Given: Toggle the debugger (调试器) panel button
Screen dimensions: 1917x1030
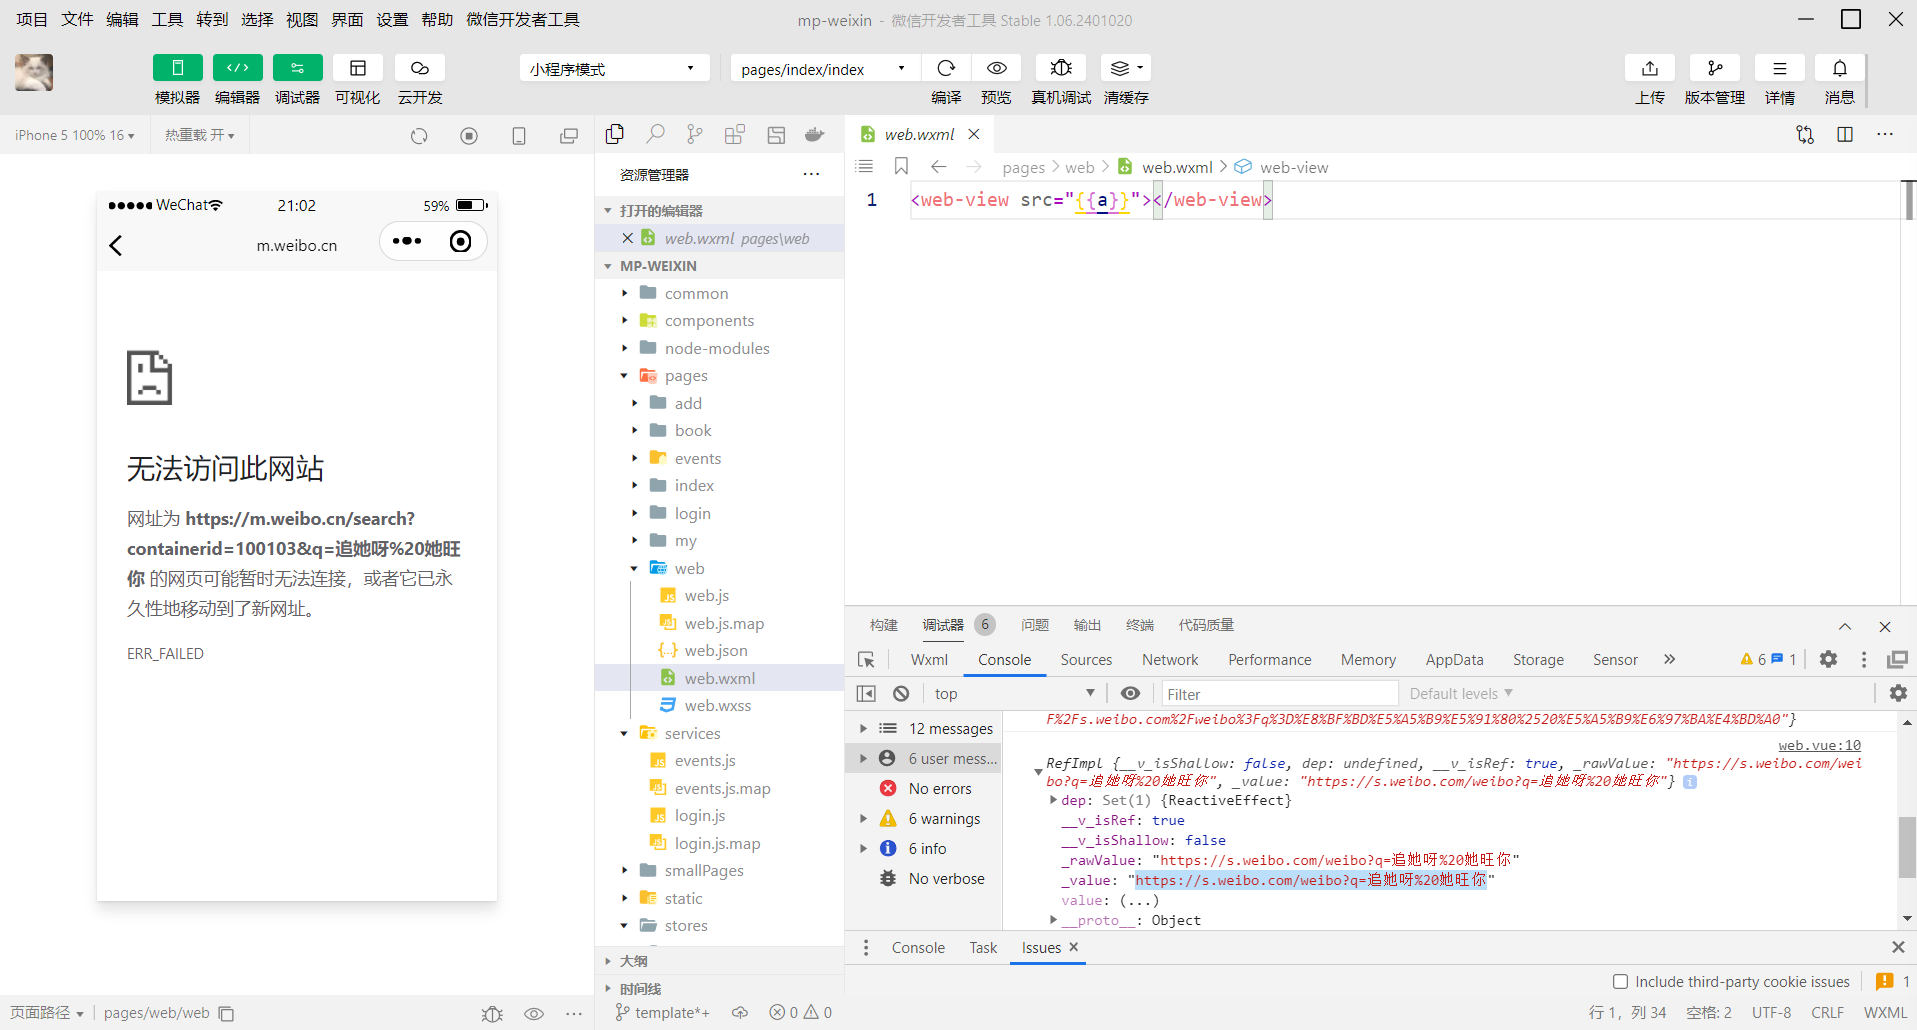Looking at the screenshot, I should 298,68.
